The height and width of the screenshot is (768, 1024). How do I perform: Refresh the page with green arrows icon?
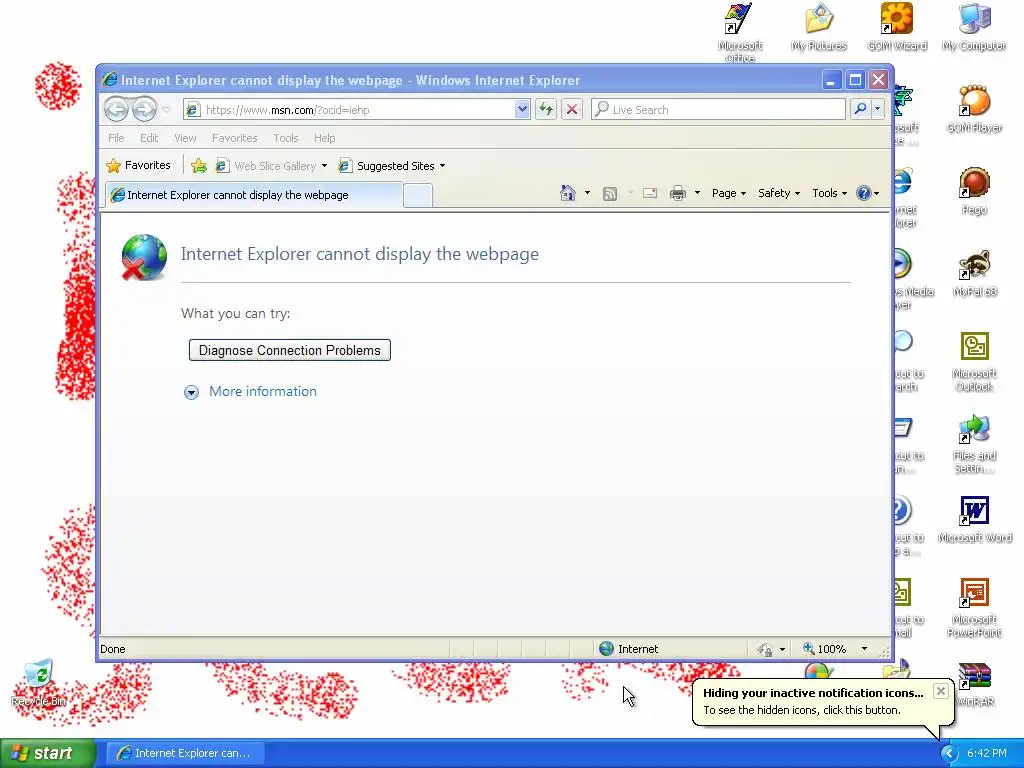coord(545,110)
